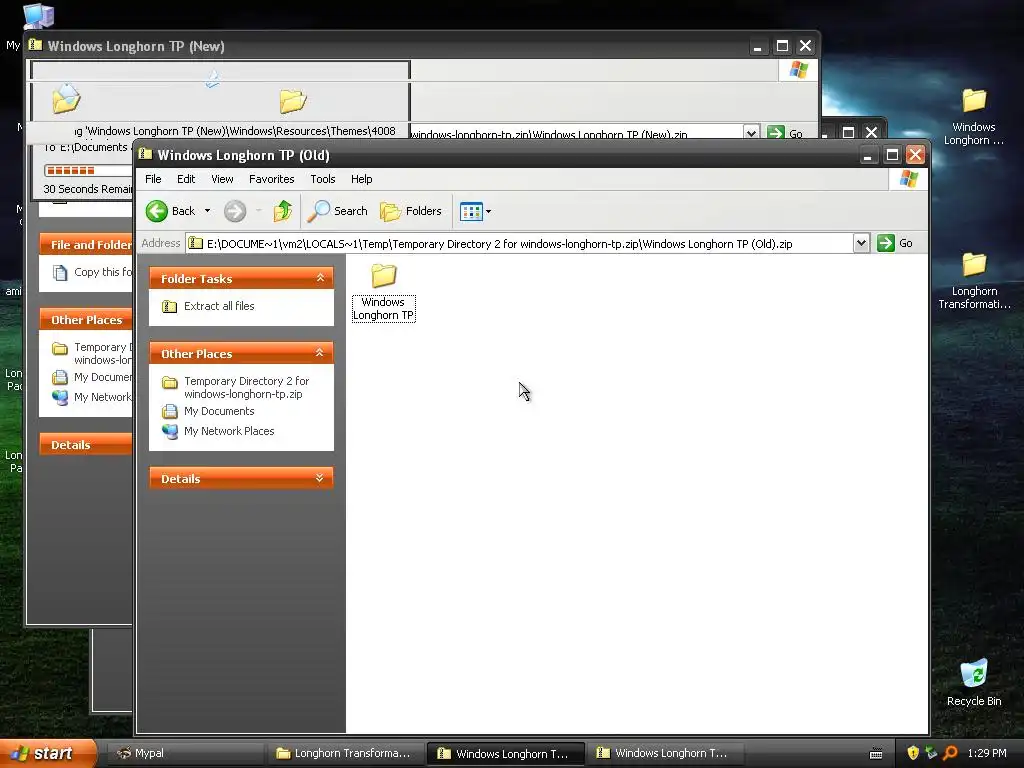
Task: Open My Network Places link
Action: coord(229,431)
